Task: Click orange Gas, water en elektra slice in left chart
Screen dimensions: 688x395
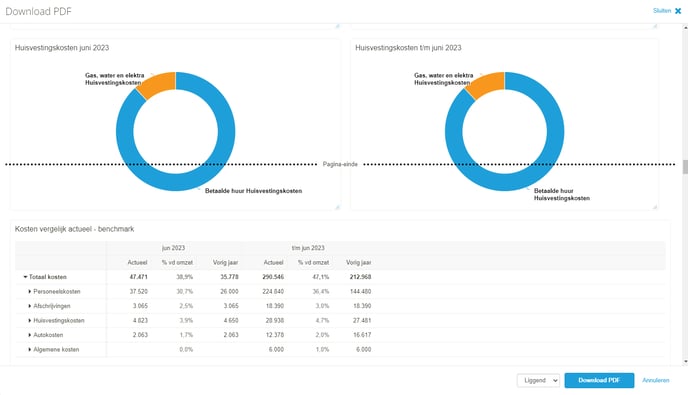Action: coord(158,84)
